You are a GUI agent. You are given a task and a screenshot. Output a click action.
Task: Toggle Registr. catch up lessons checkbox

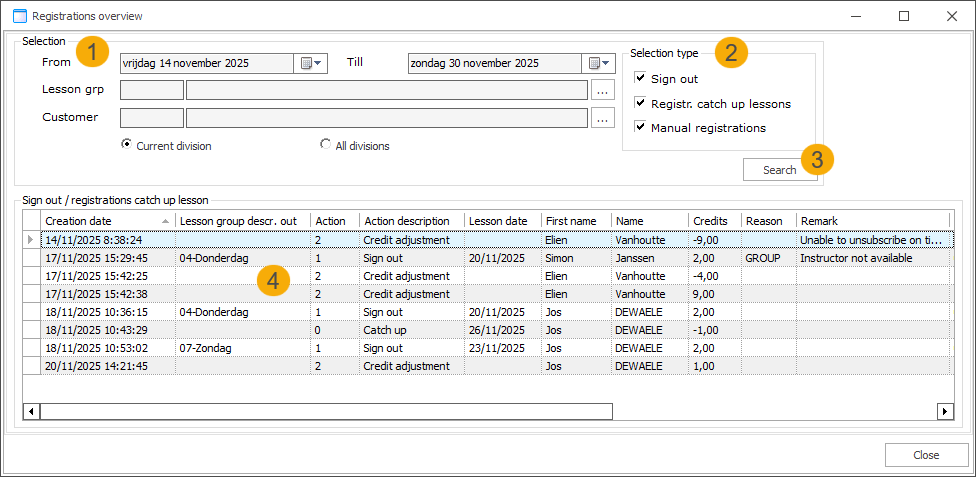[640, 103]
